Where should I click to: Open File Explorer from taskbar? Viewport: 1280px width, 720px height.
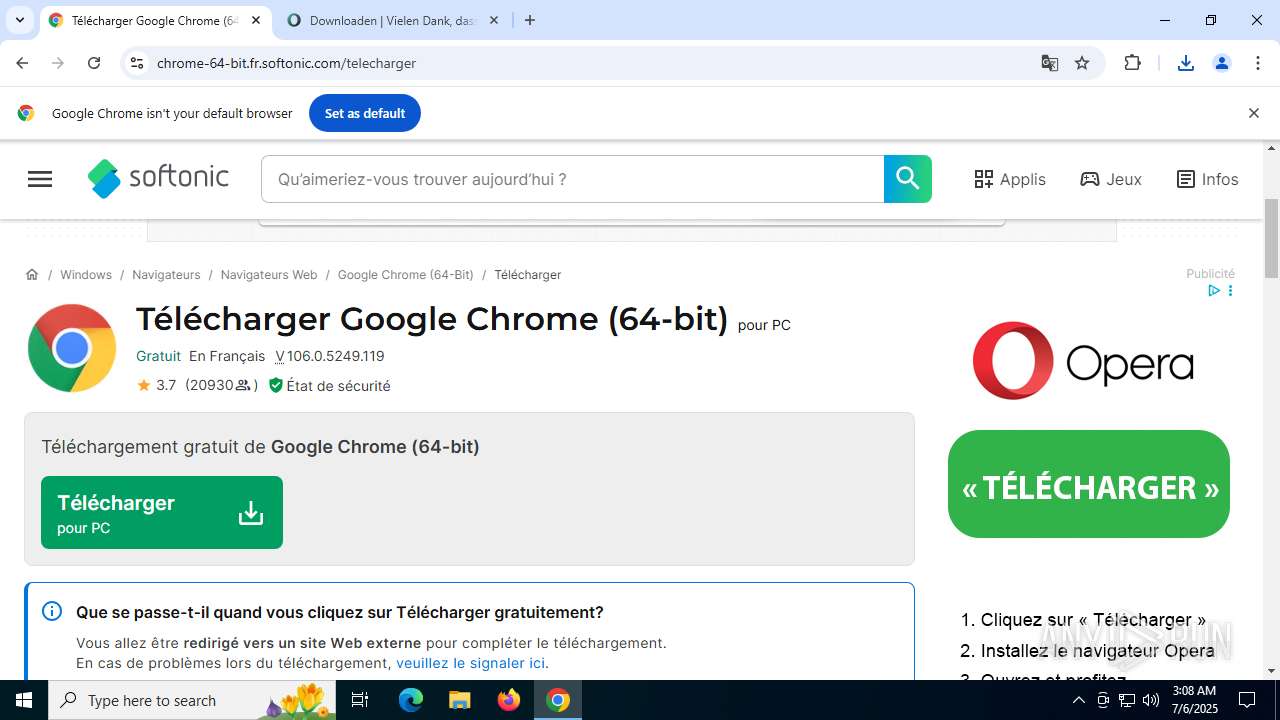(460, 700)
